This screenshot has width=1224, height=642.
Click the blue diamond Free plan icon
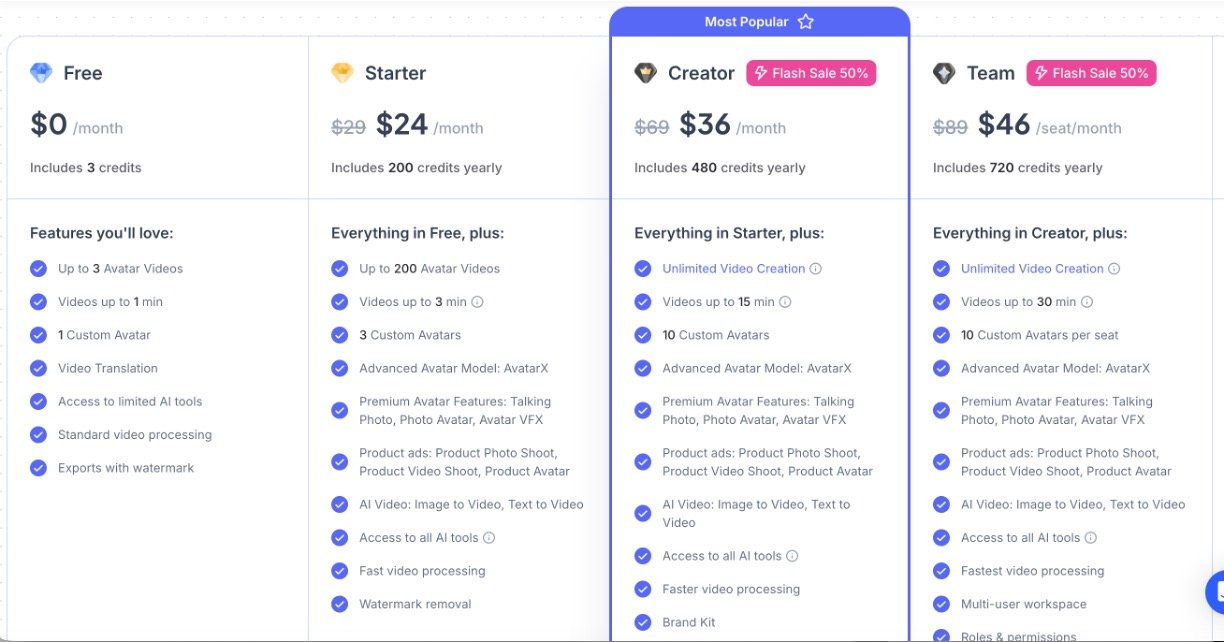click(x=41, y=73)
